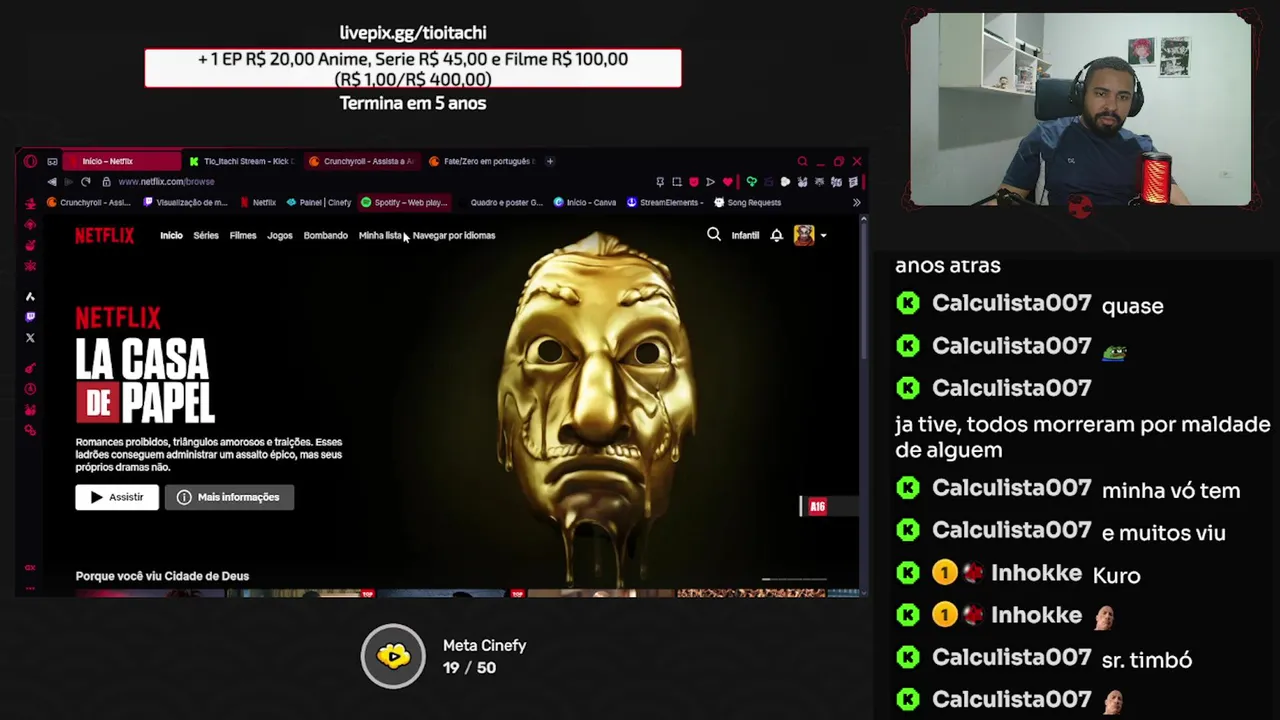The height and width of the screenshot is (720, 1280).
Task: Click the Meta Cinefy goal icon
Action: click(393, 656)
